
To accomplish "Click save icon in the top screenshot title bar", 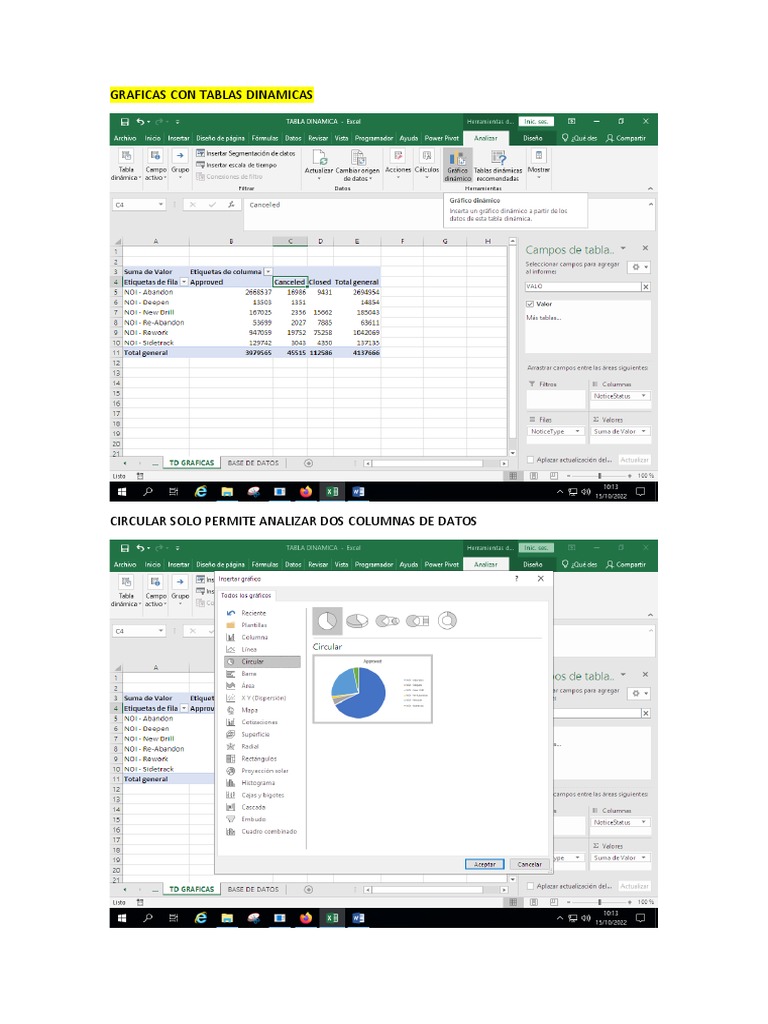I will point(125,121).
